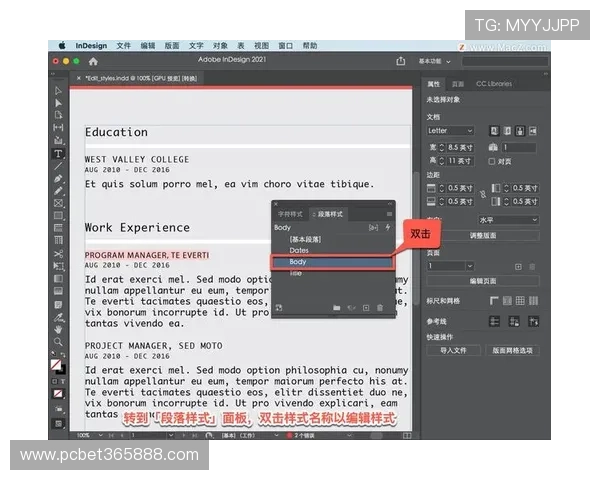Select the Line tool in toolbar
This screenshot has width=600, height=480.
click(58, 166)
